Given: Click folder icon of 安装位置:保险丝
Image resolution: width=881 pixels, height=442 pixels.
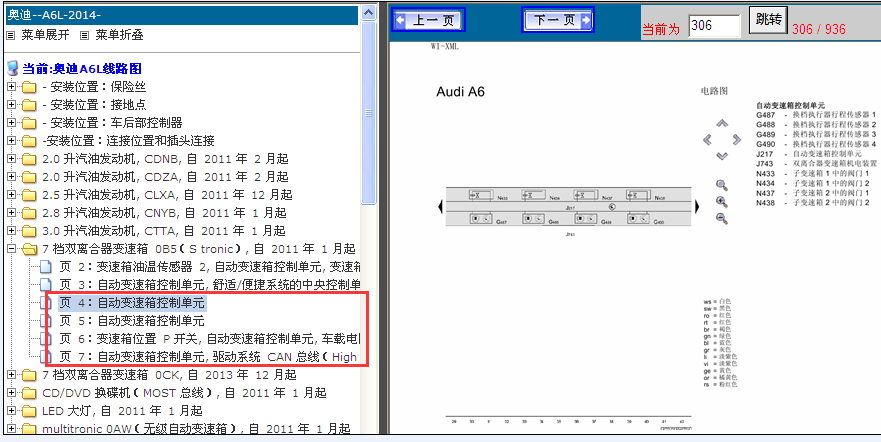Looking at the screenshot, I should 29,87.
